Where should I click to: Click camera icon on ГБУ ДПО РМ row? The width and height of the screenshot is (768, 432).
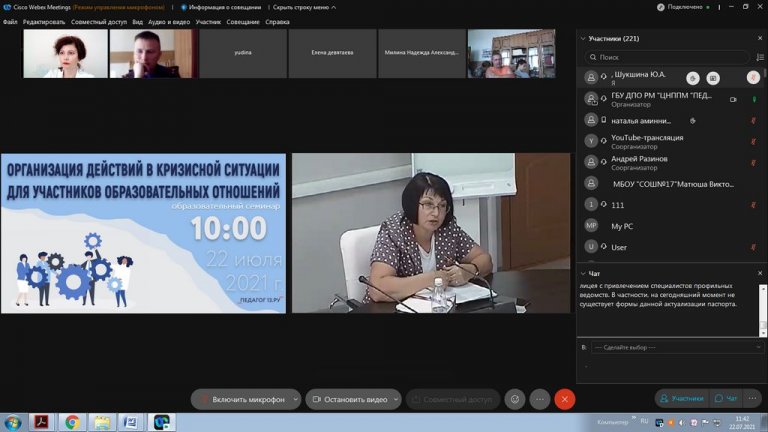tap(733, 99)
